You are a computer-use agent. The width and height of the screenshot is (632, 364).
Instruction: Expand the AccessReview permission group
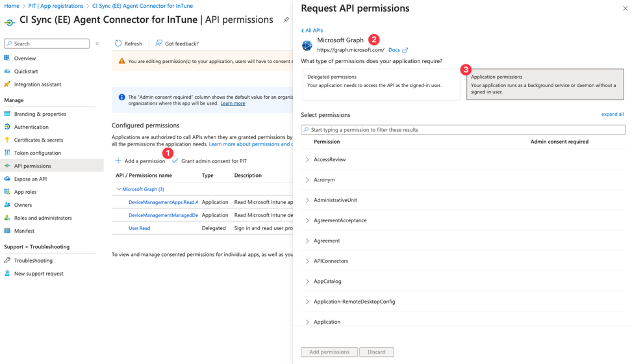(x=307, y=160)
